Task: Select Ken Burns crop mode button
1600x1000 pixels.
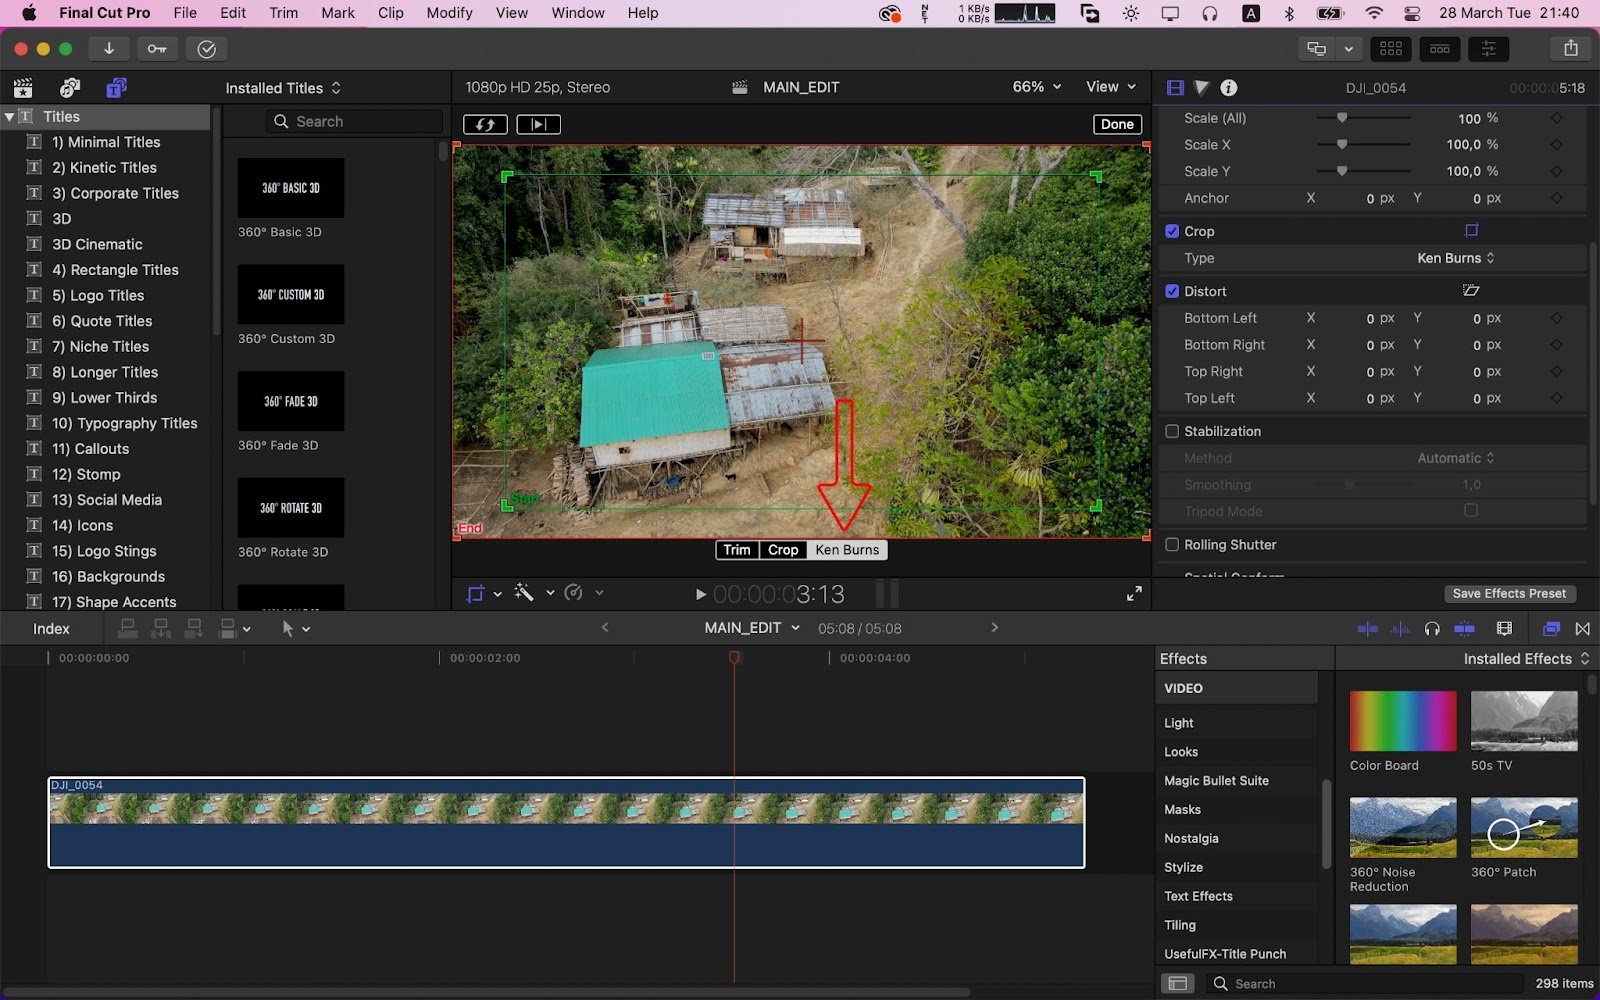Action: [847, 550]
